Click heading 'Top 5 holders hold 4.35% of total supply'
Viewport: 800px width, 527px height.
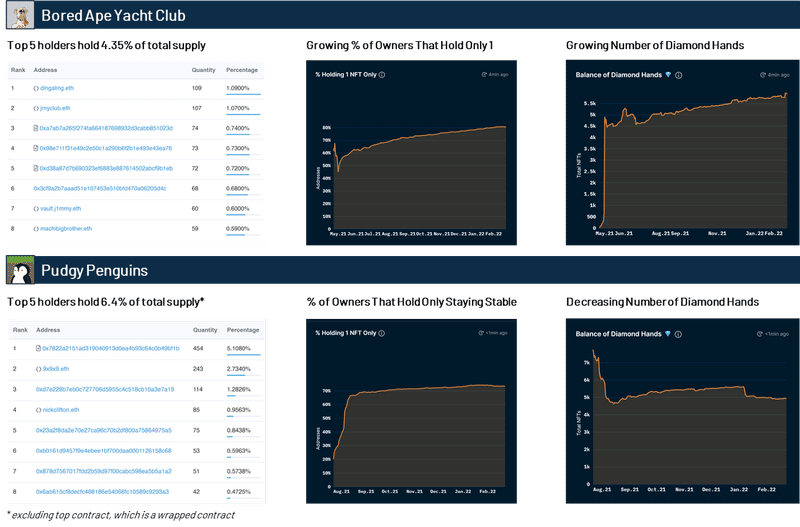106,45
